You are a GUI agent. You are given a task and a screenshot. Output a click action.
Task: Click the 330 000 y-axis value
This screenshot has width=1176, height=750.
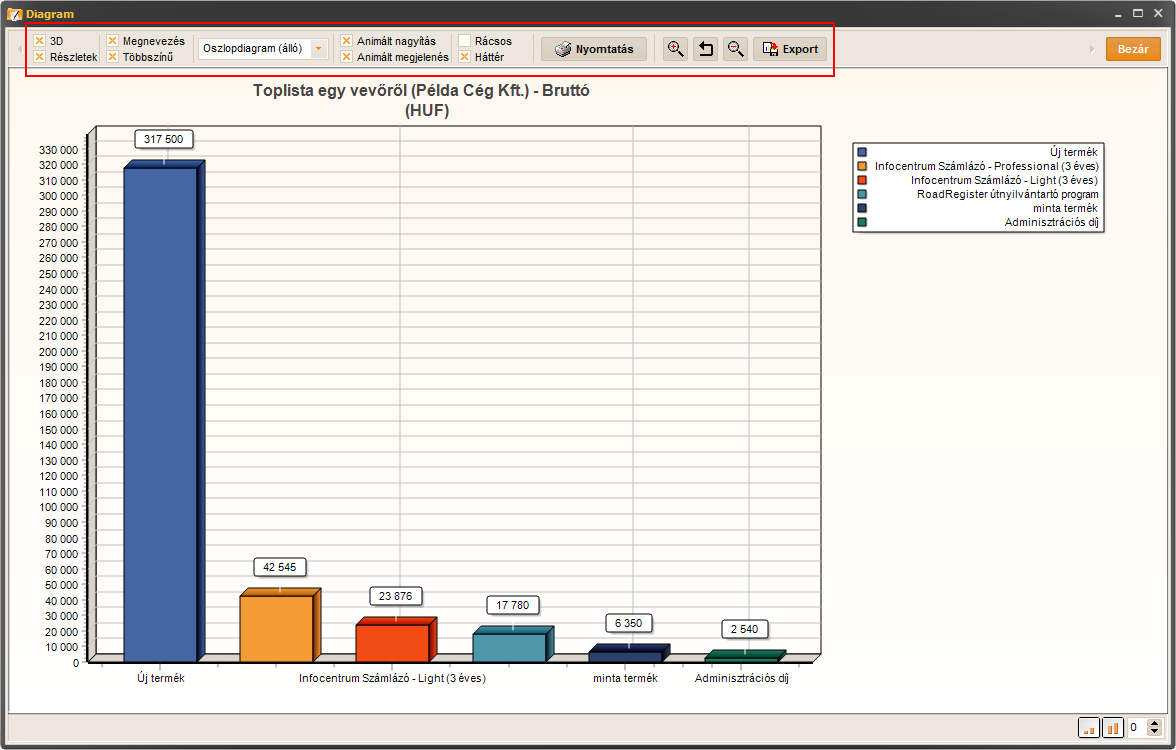[x=58, y=150]
